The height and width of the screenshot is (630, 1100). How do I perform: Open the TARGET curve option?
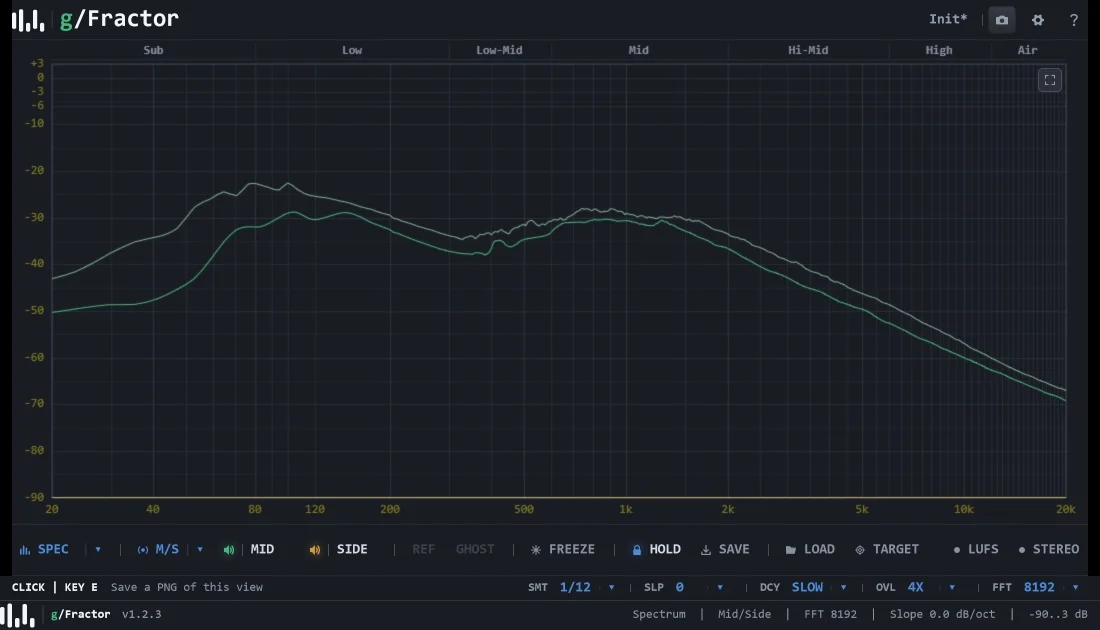click(x=887, y=549)
